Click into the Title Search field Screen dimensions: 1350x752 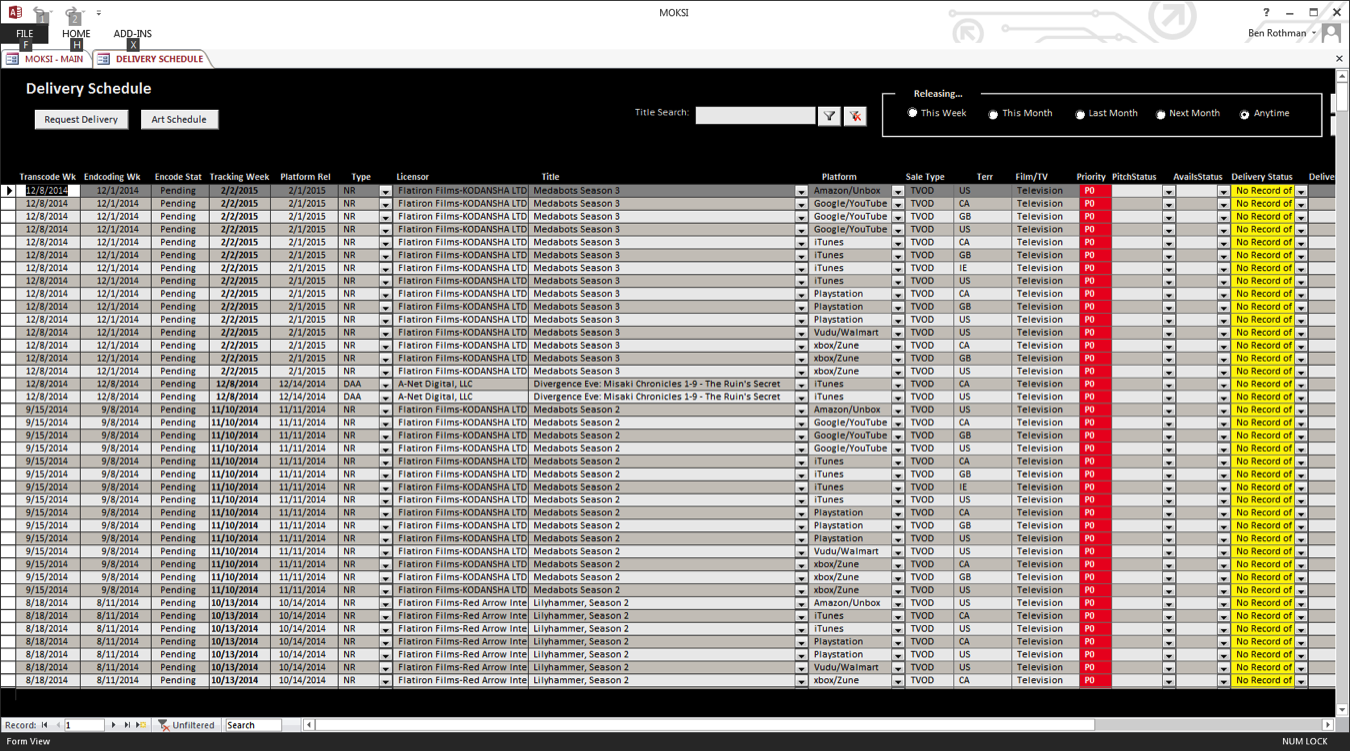click(x=755, y=115)
